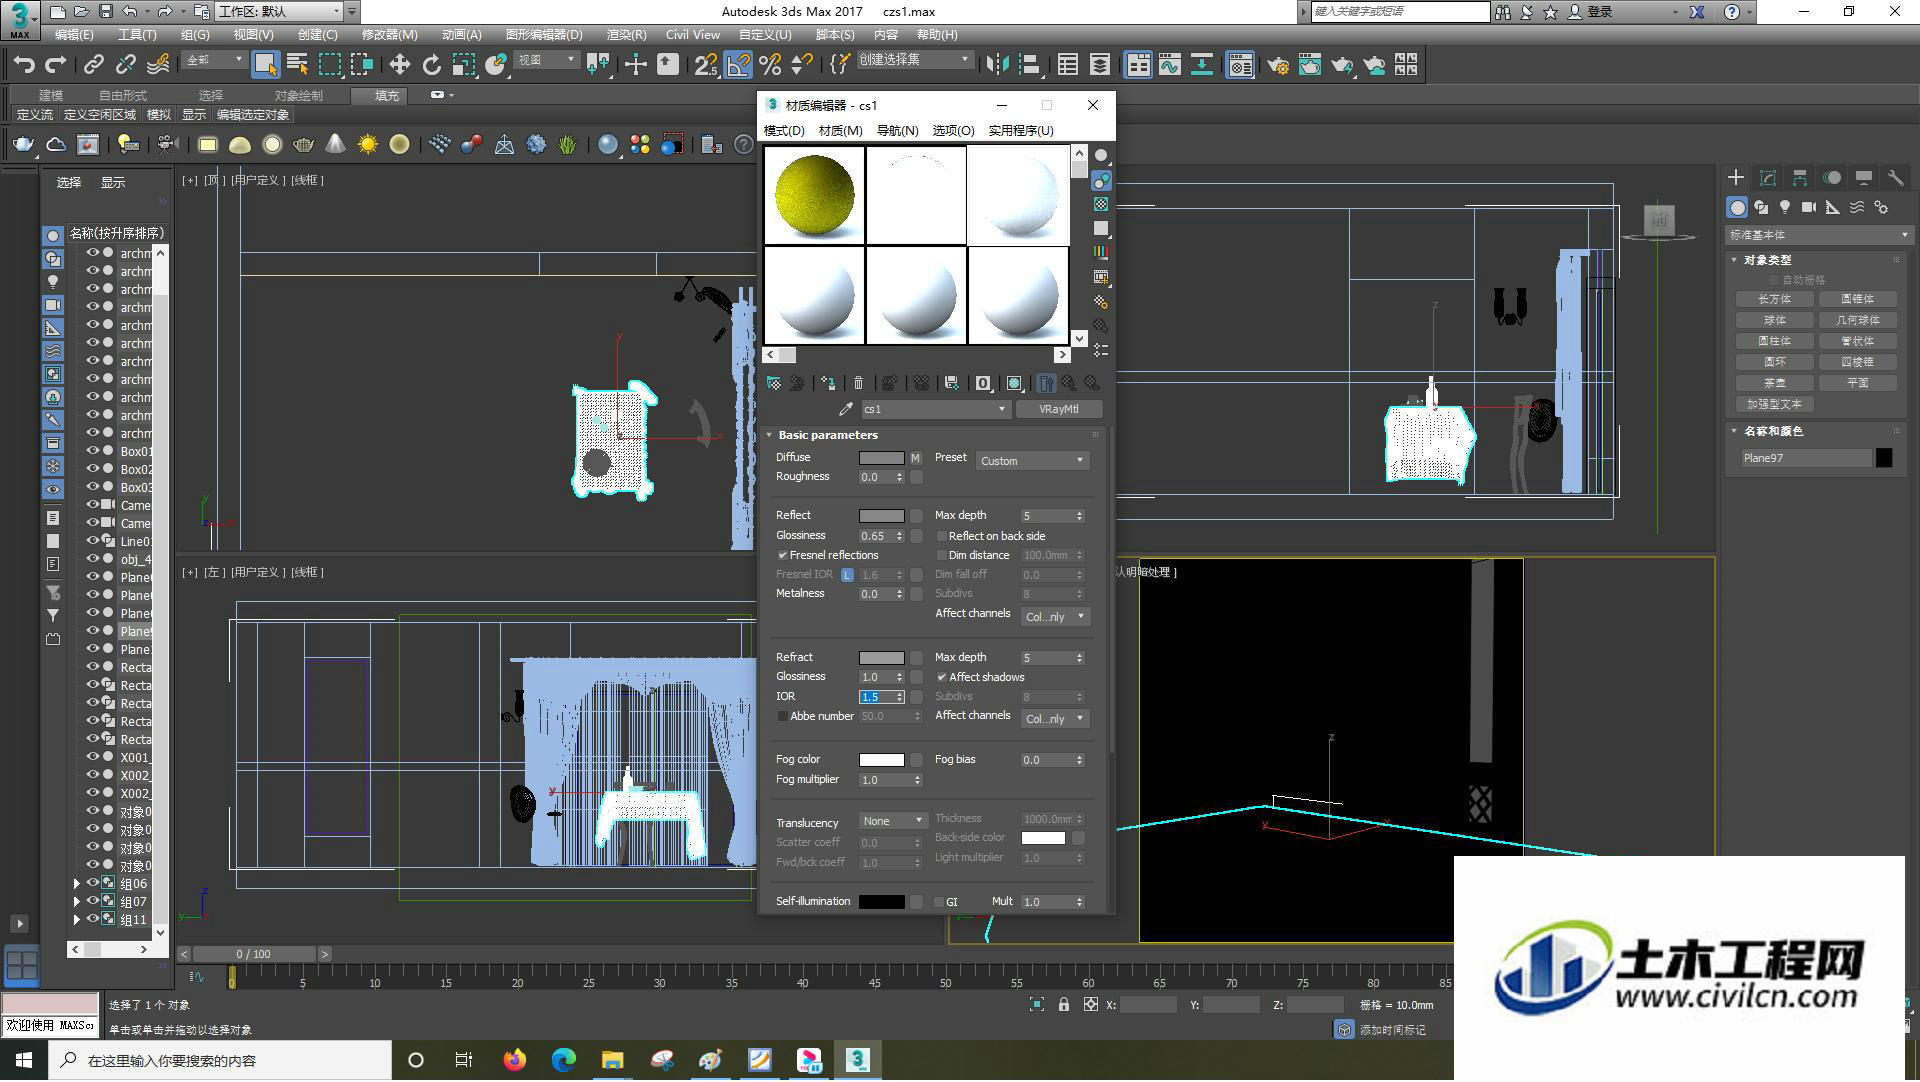
Task: Toggle Backlight icon in material editor side bar
Action: tap(1101, 180)
